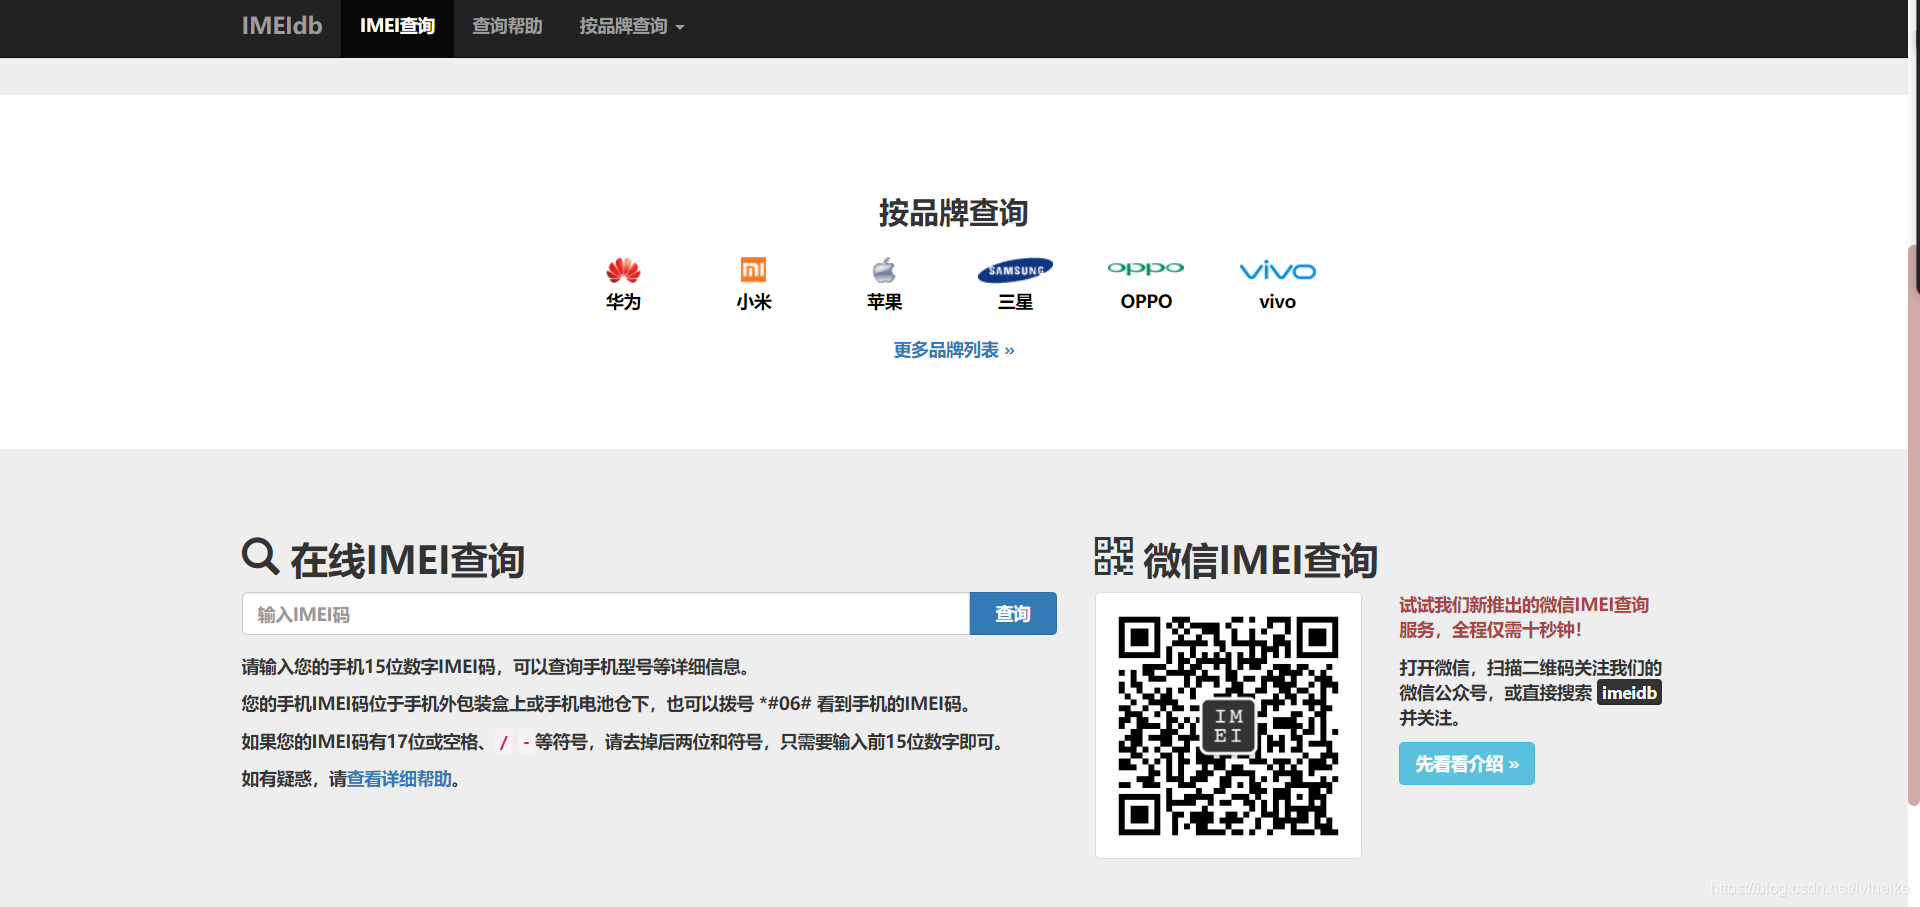Click the 三星 brand label
Viewport: 1920px width, 907px height.
coord(1015,302)
